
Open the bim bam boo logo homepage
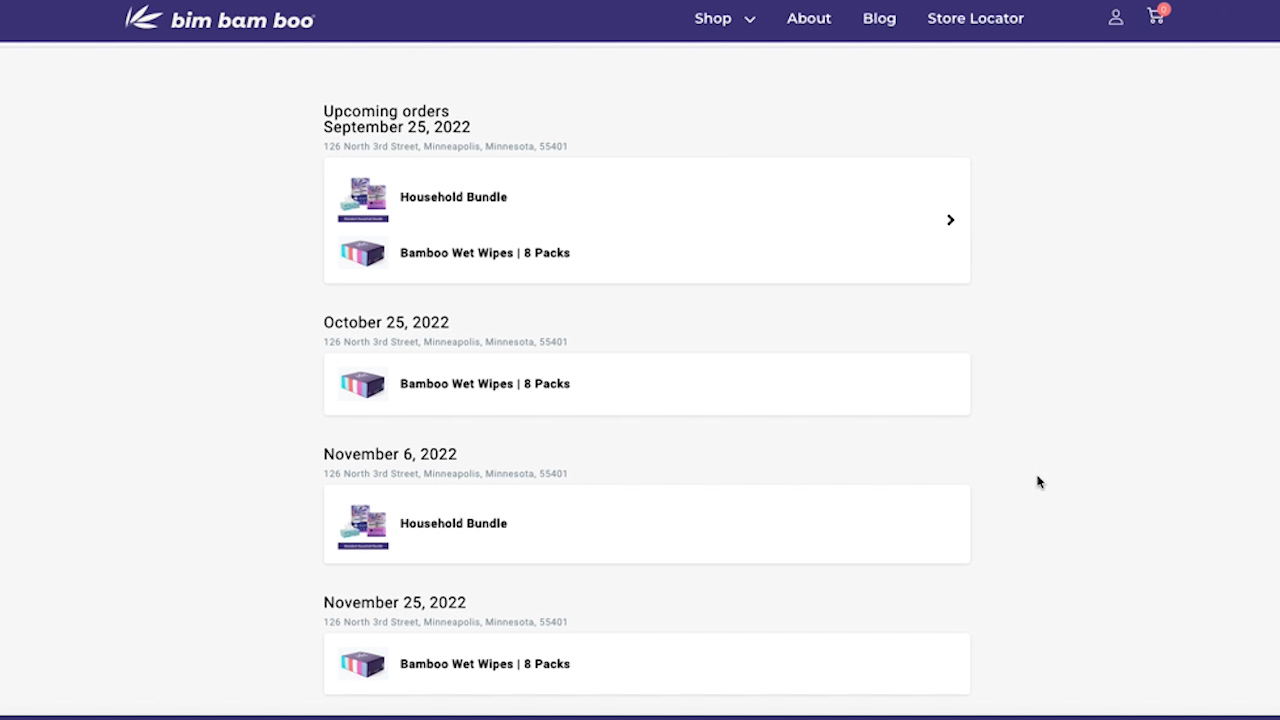click(220, 18)
